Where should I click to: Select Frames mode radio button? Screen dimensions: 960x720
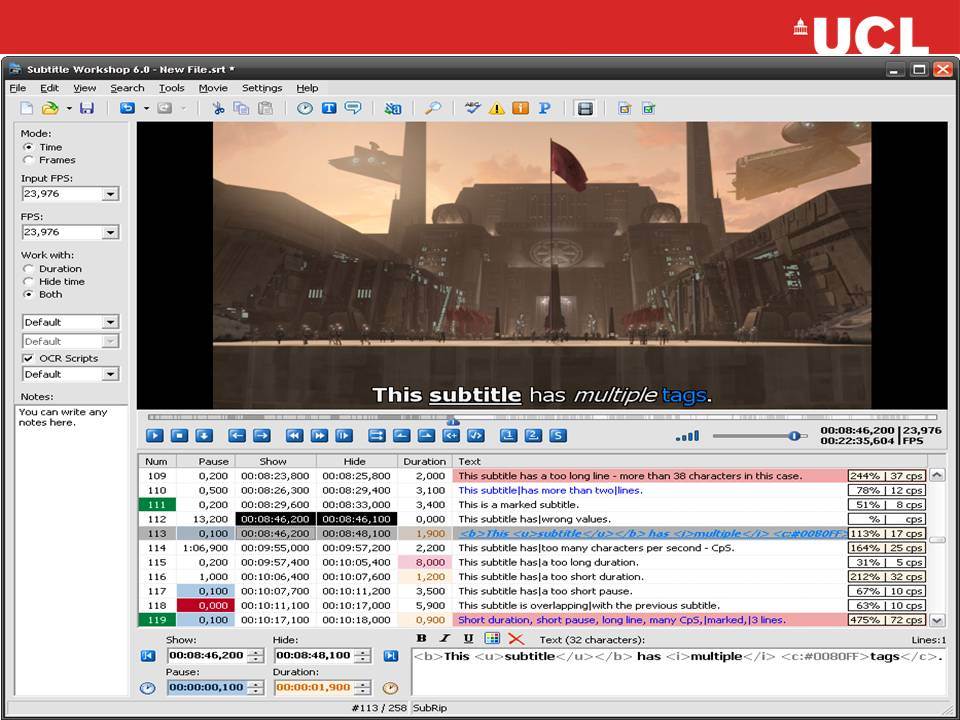[28, 160]
